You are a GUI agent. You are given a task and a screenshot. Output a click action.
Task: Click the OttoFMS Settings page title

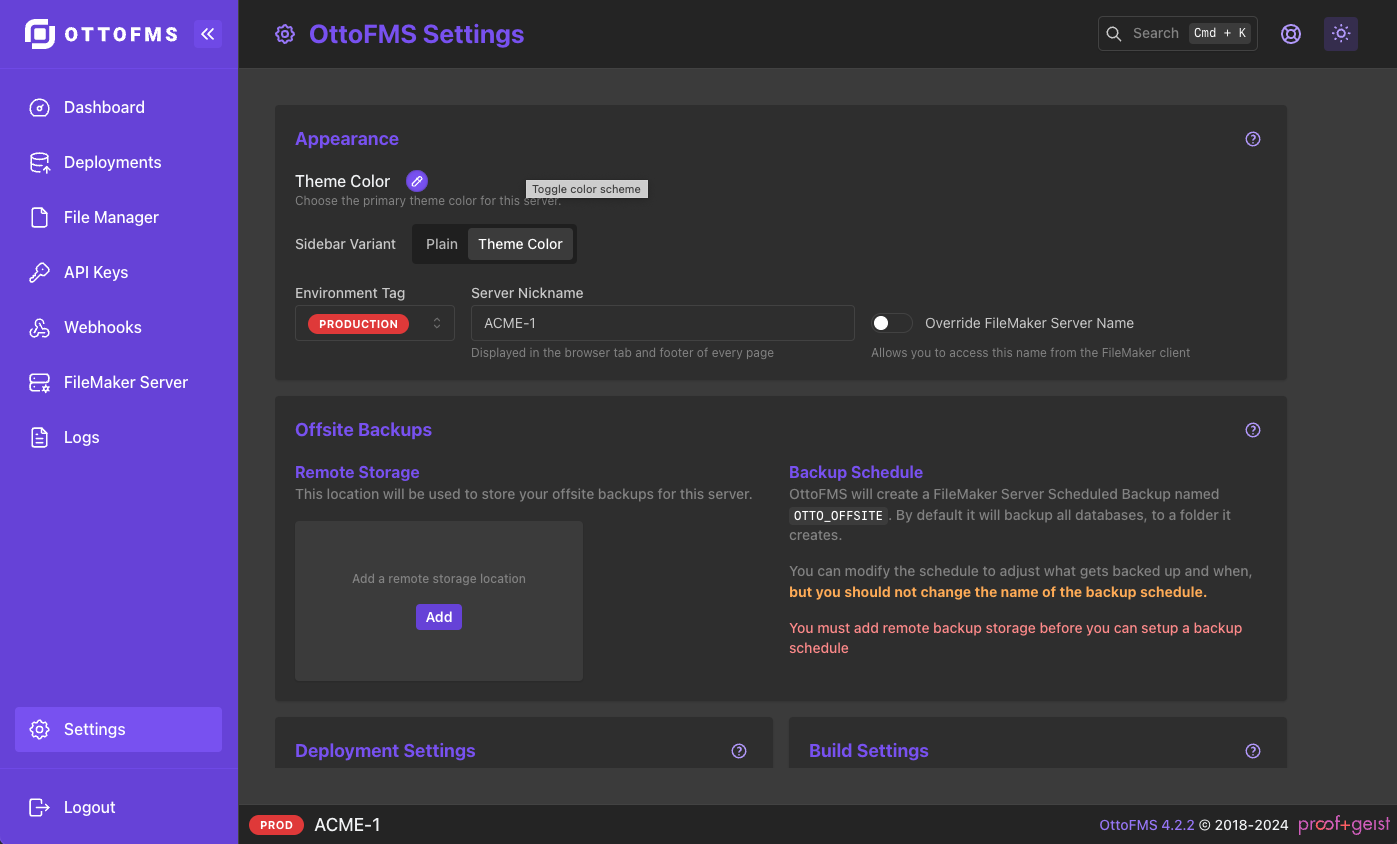[417, 34]
